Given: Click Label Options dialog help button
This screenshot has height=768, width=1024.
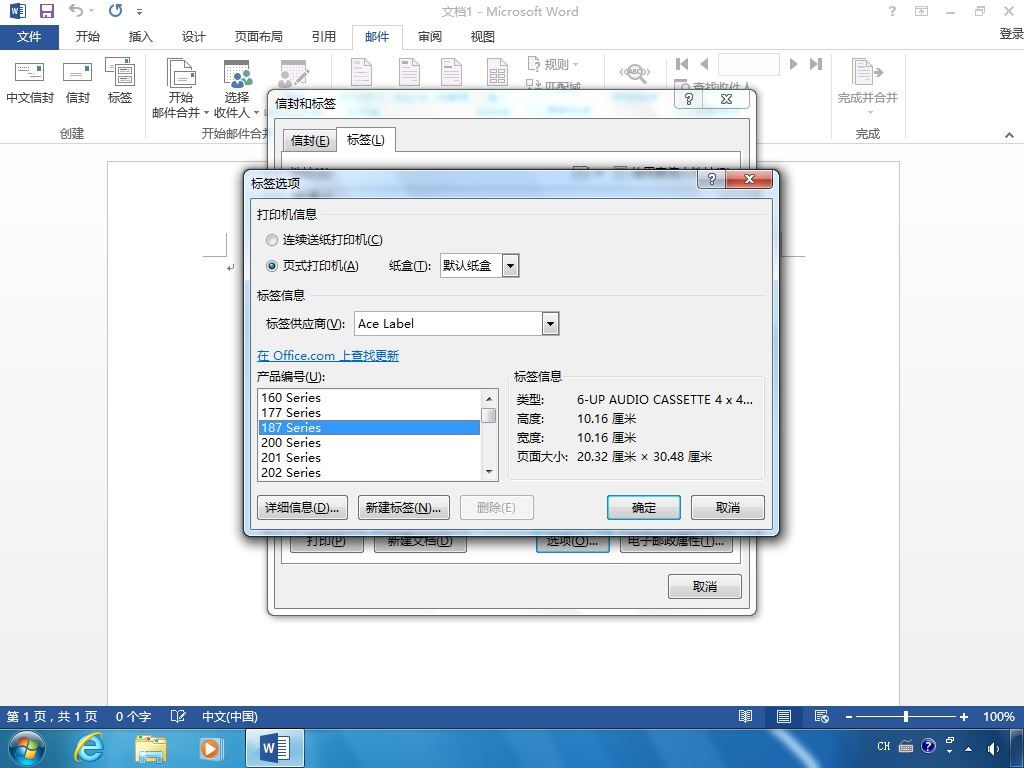Looking at the screenshot, I should 712,179.
